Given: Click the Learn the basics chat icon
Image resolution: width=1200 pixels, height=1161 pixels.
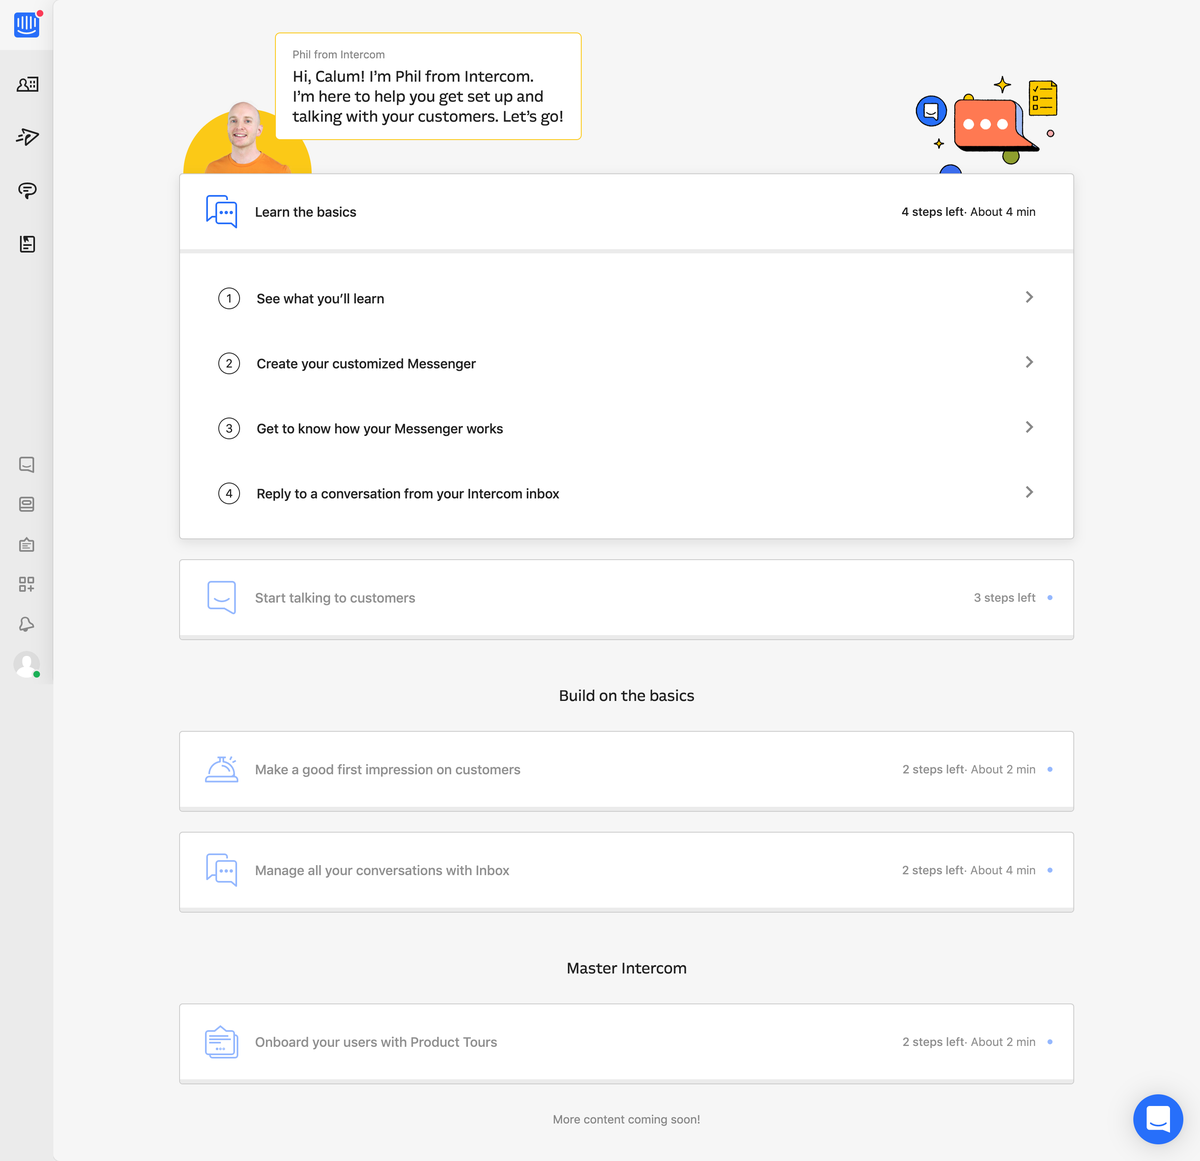Looking at the screenshot, I should click(x=222, y=212).
